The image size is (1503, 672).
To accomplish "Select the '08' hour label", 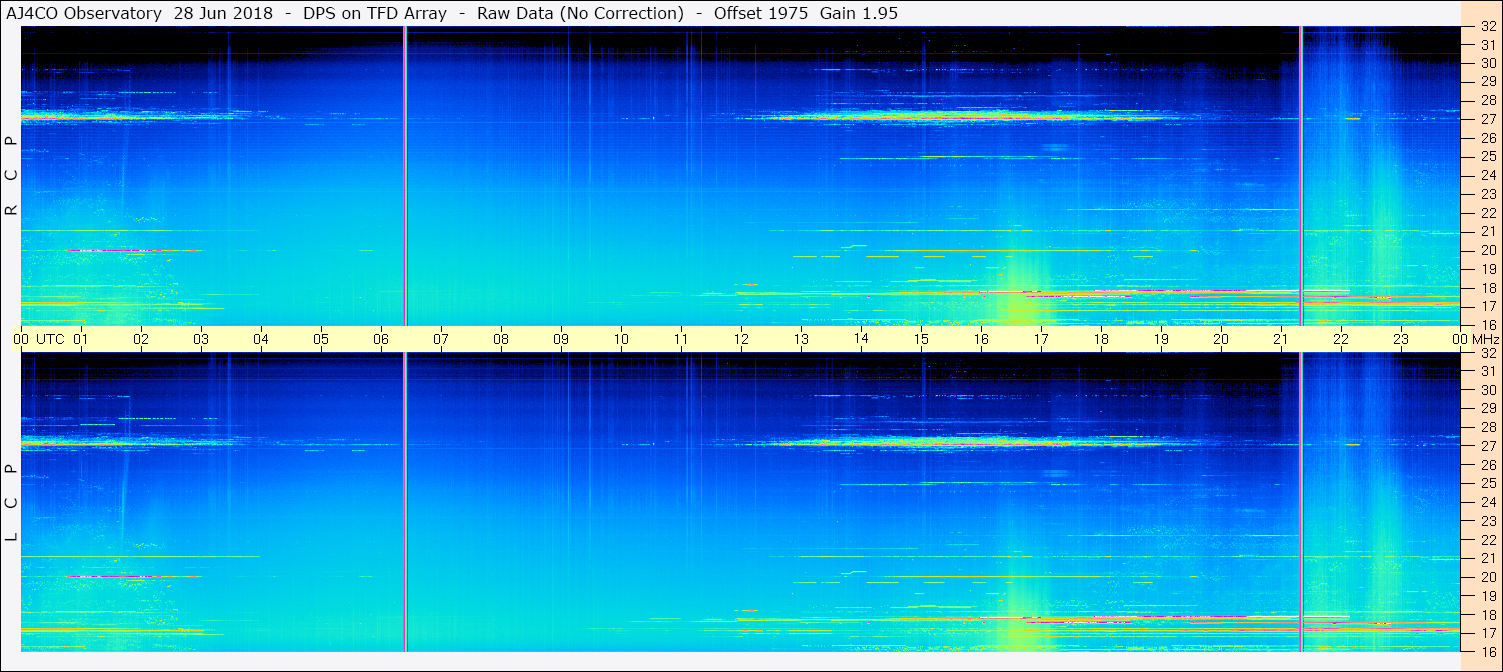I will coord(501,339).
